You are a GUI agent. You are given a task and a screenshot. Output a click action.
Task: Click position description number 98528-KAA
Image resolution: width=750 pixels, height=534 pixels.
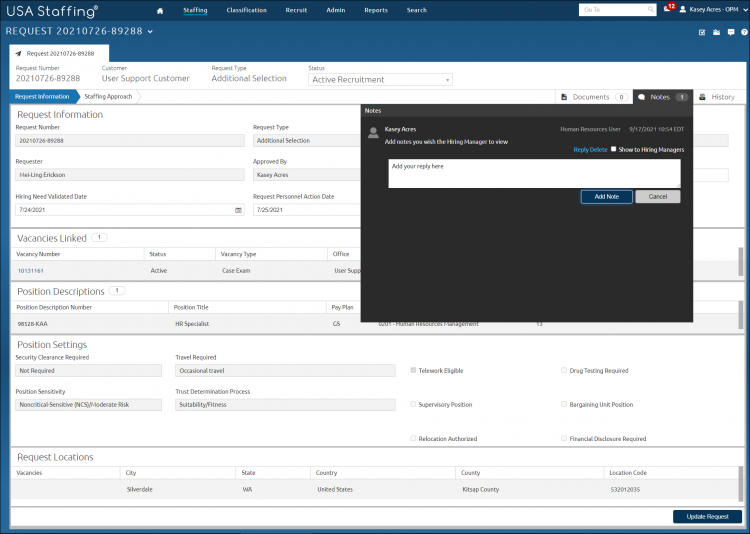(x=33, y=324)
